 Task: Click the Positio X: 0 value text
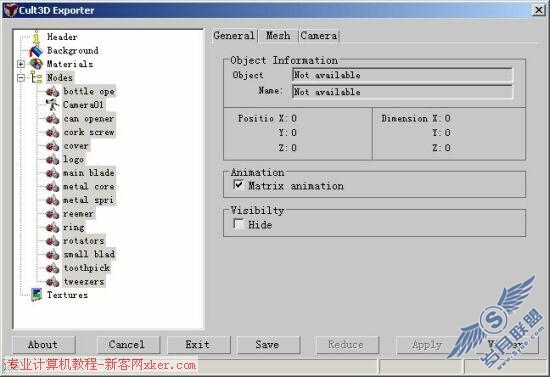[267, 119]
